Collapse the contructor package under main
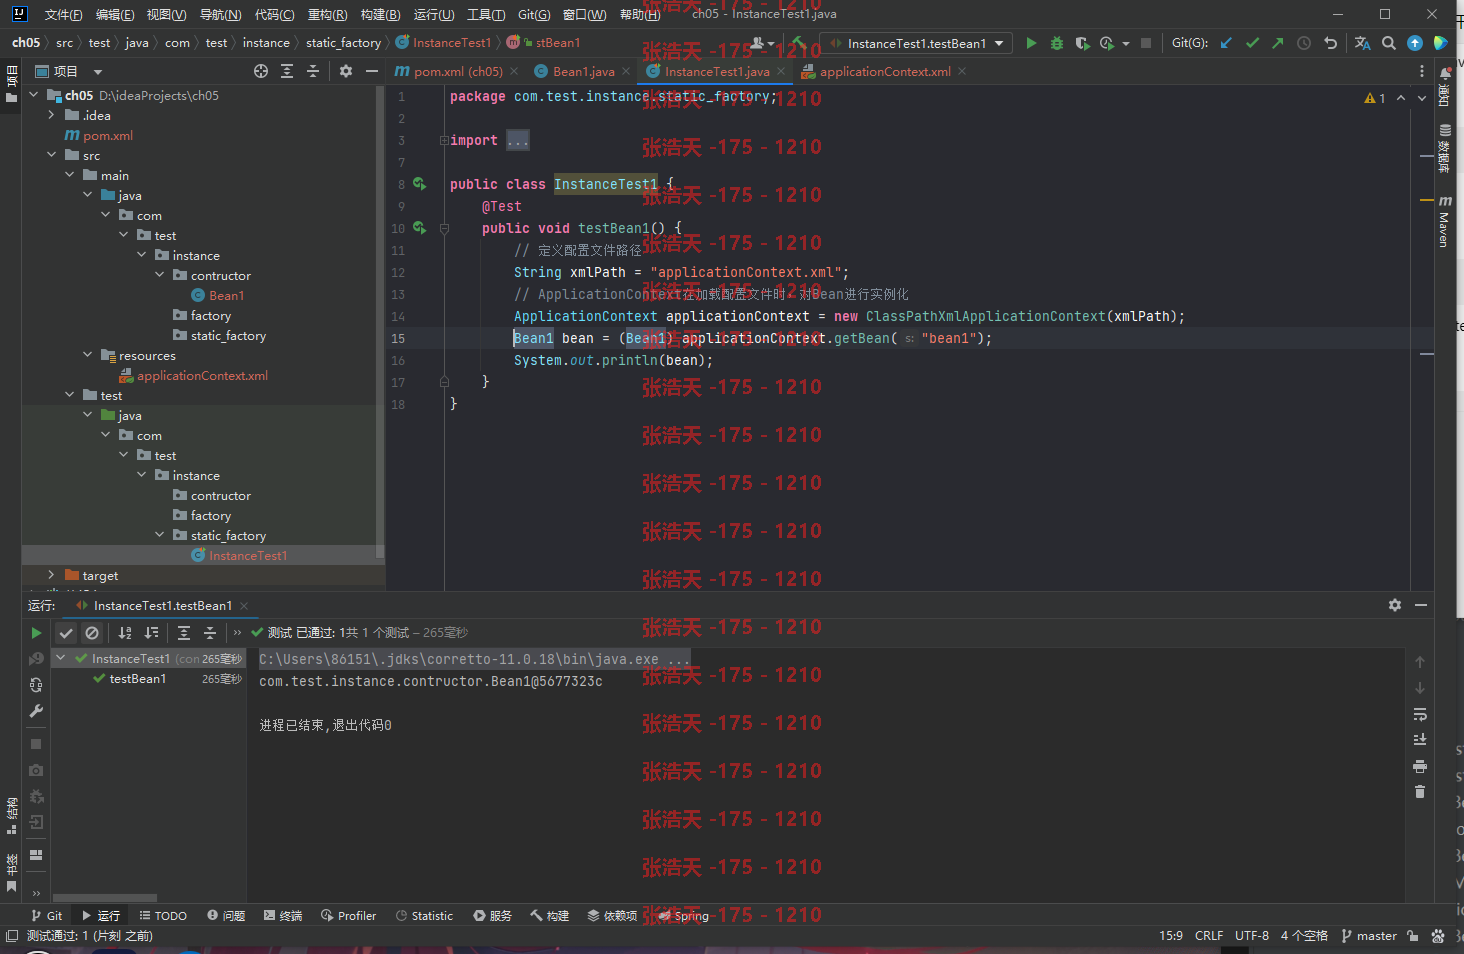The image size is (1464, 954). [160, 275]
